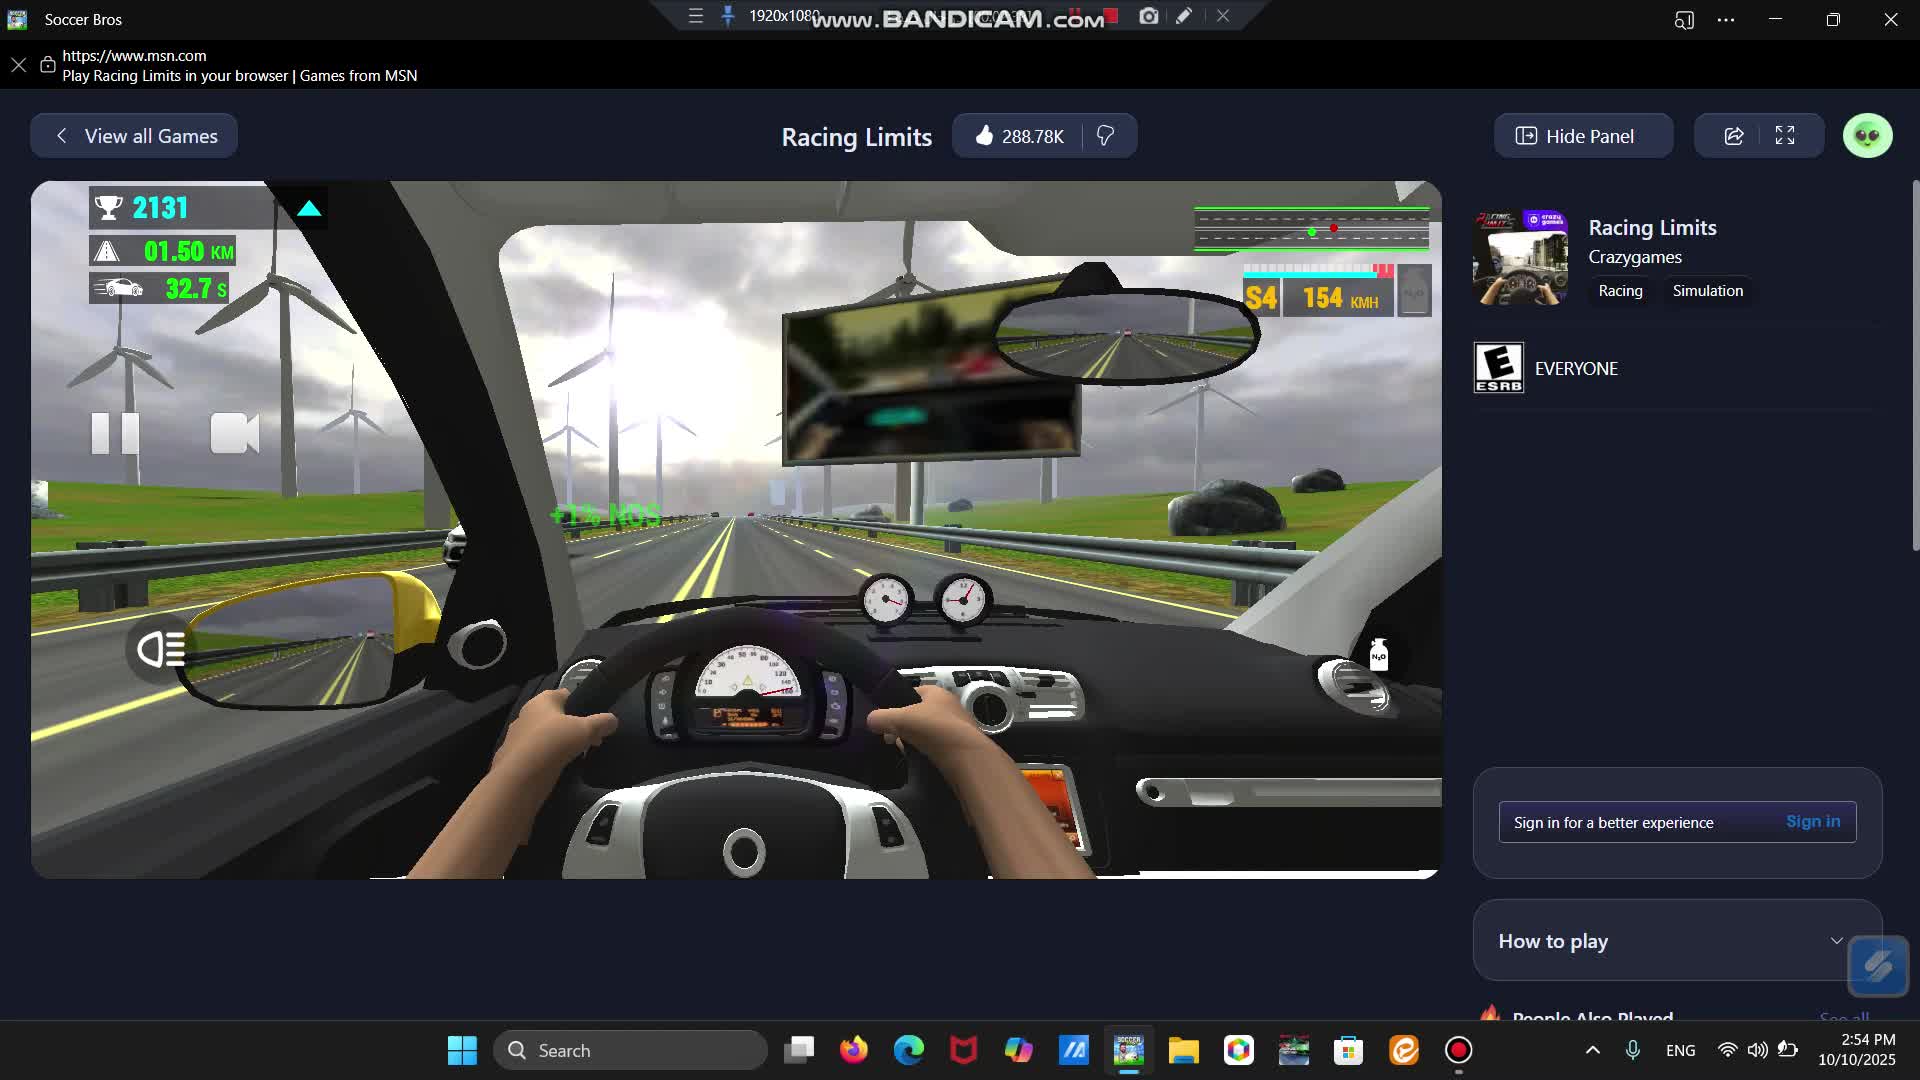Select the Racing tag
1920x1080 pixels.
1620,291
